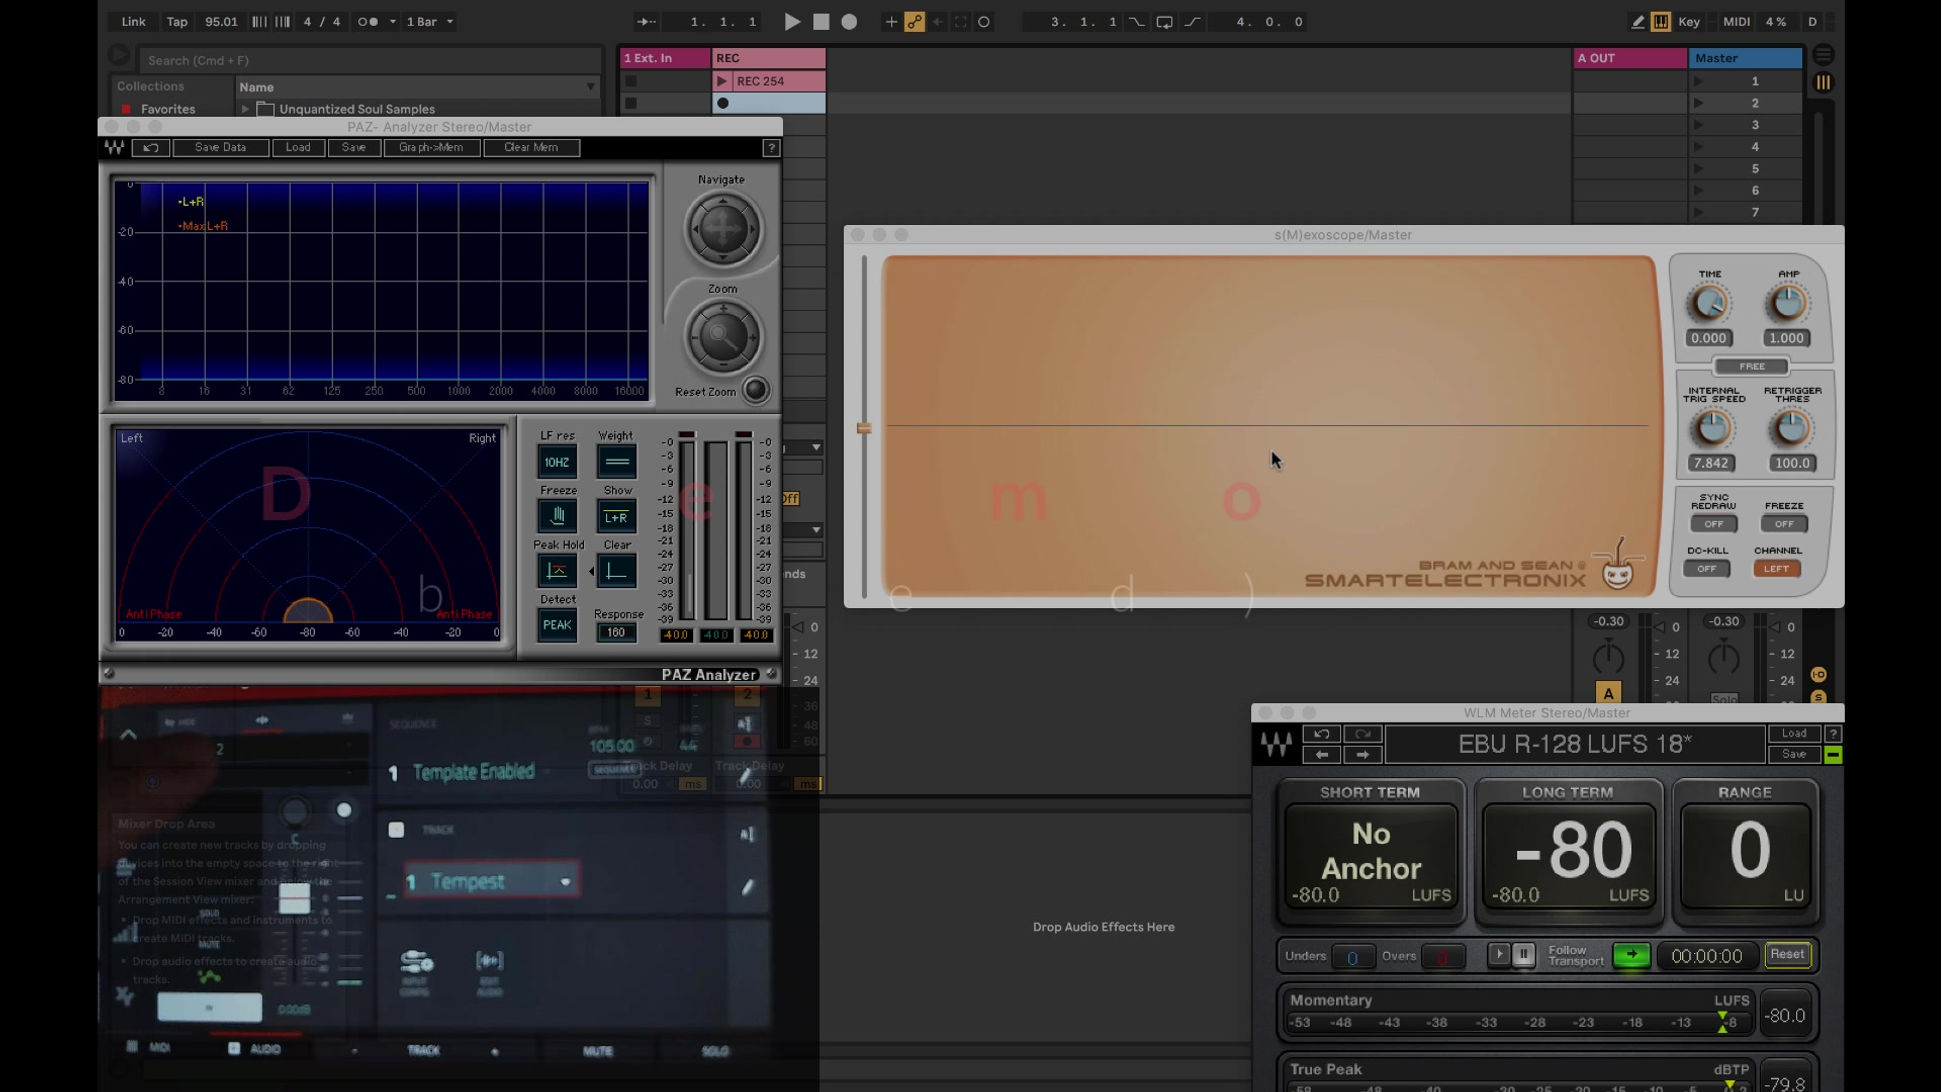Click the WLM Meter undo icon
The width and height of the screenshot is (1941, 1092).
click(1321, 734)
